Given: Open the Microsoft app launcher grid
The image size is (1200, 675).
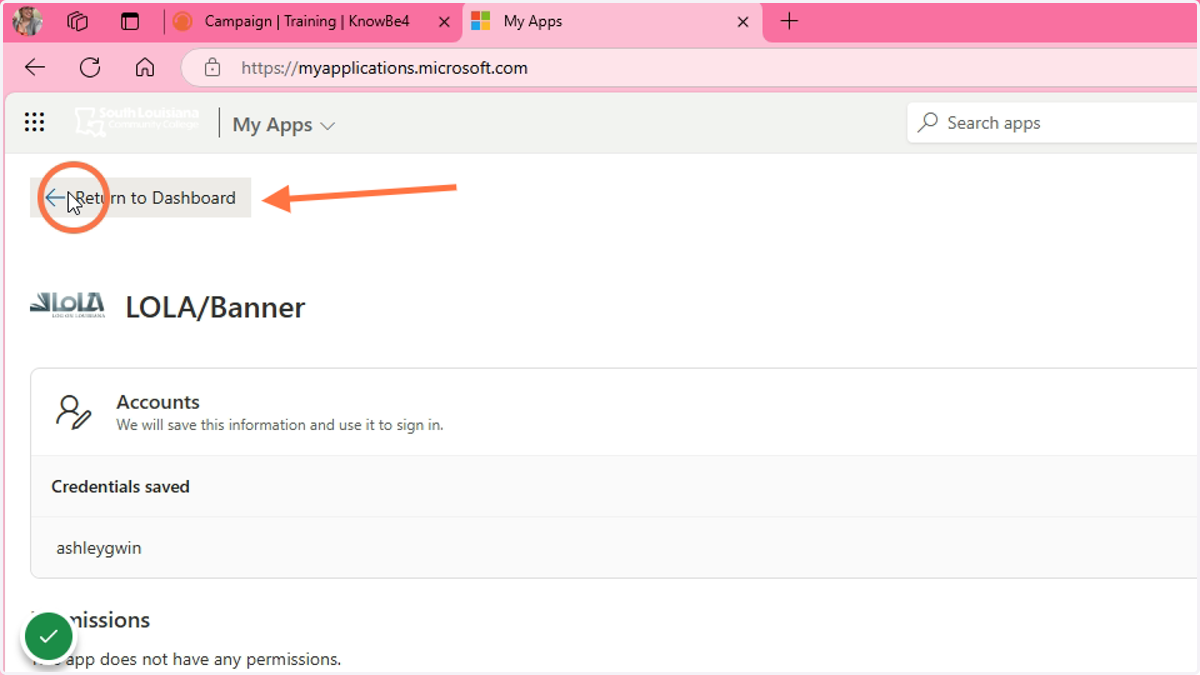Looking at the screenshot, I should click(34, 122).
